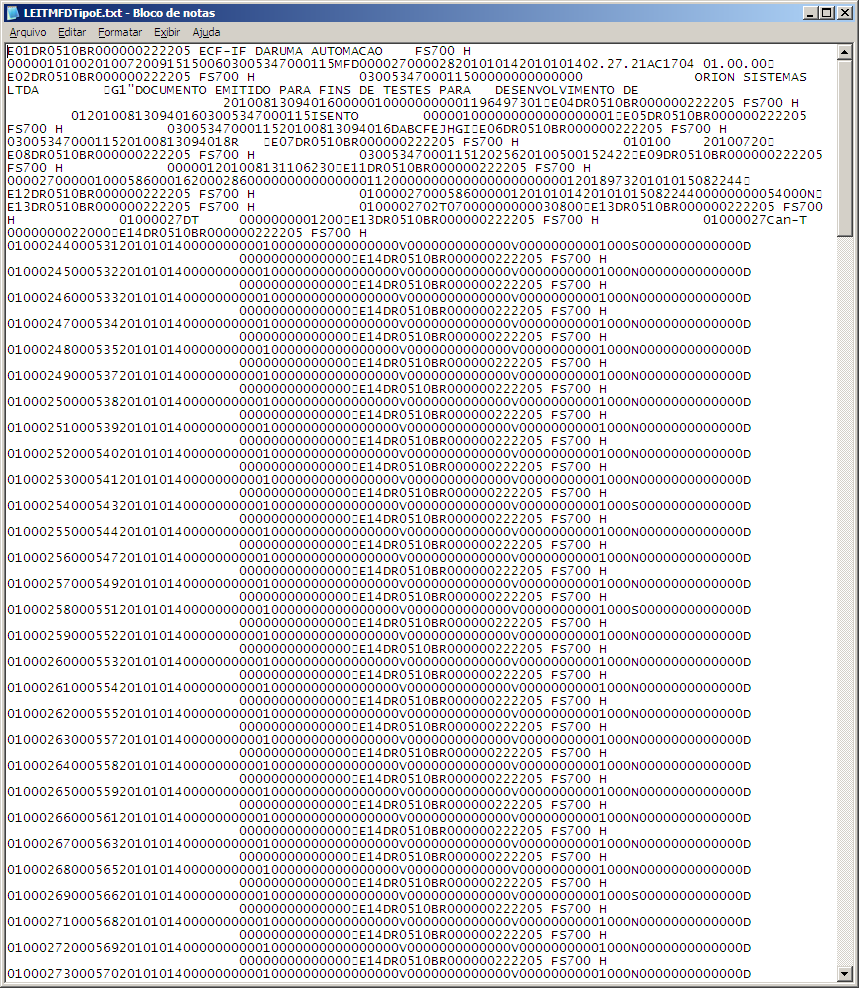Click the Notepad icon in the title bar
The image size is (859, 988).
[12, 13]
